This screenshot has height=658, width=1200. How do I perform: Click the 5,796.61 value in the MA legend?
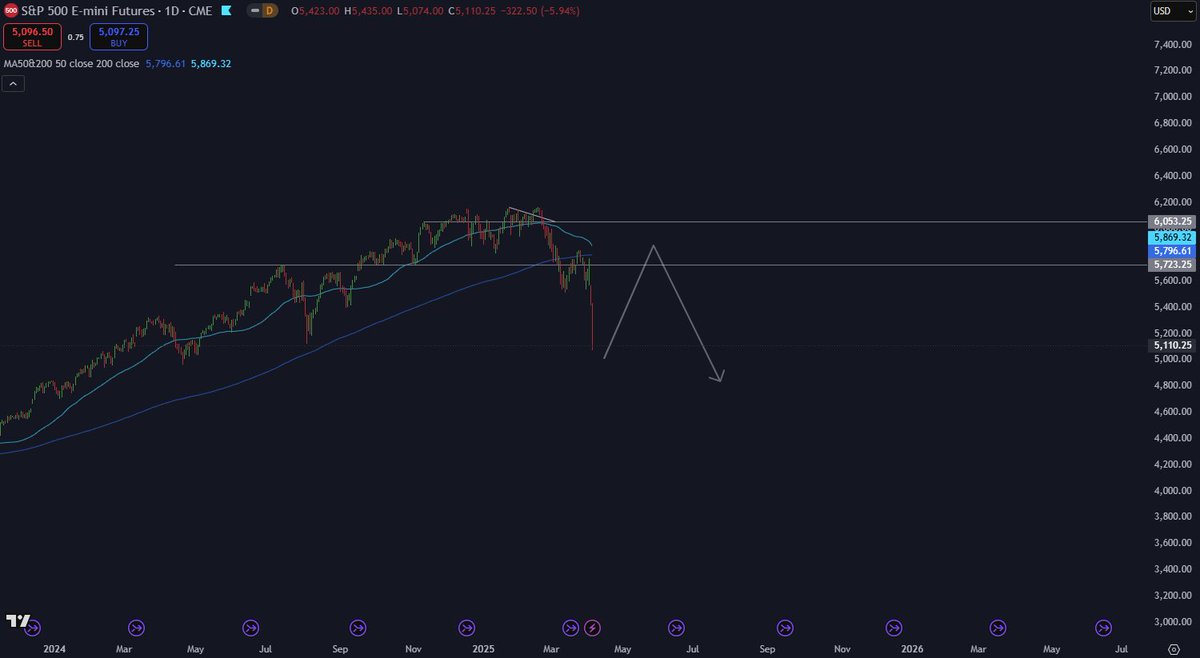pos(166,63)
